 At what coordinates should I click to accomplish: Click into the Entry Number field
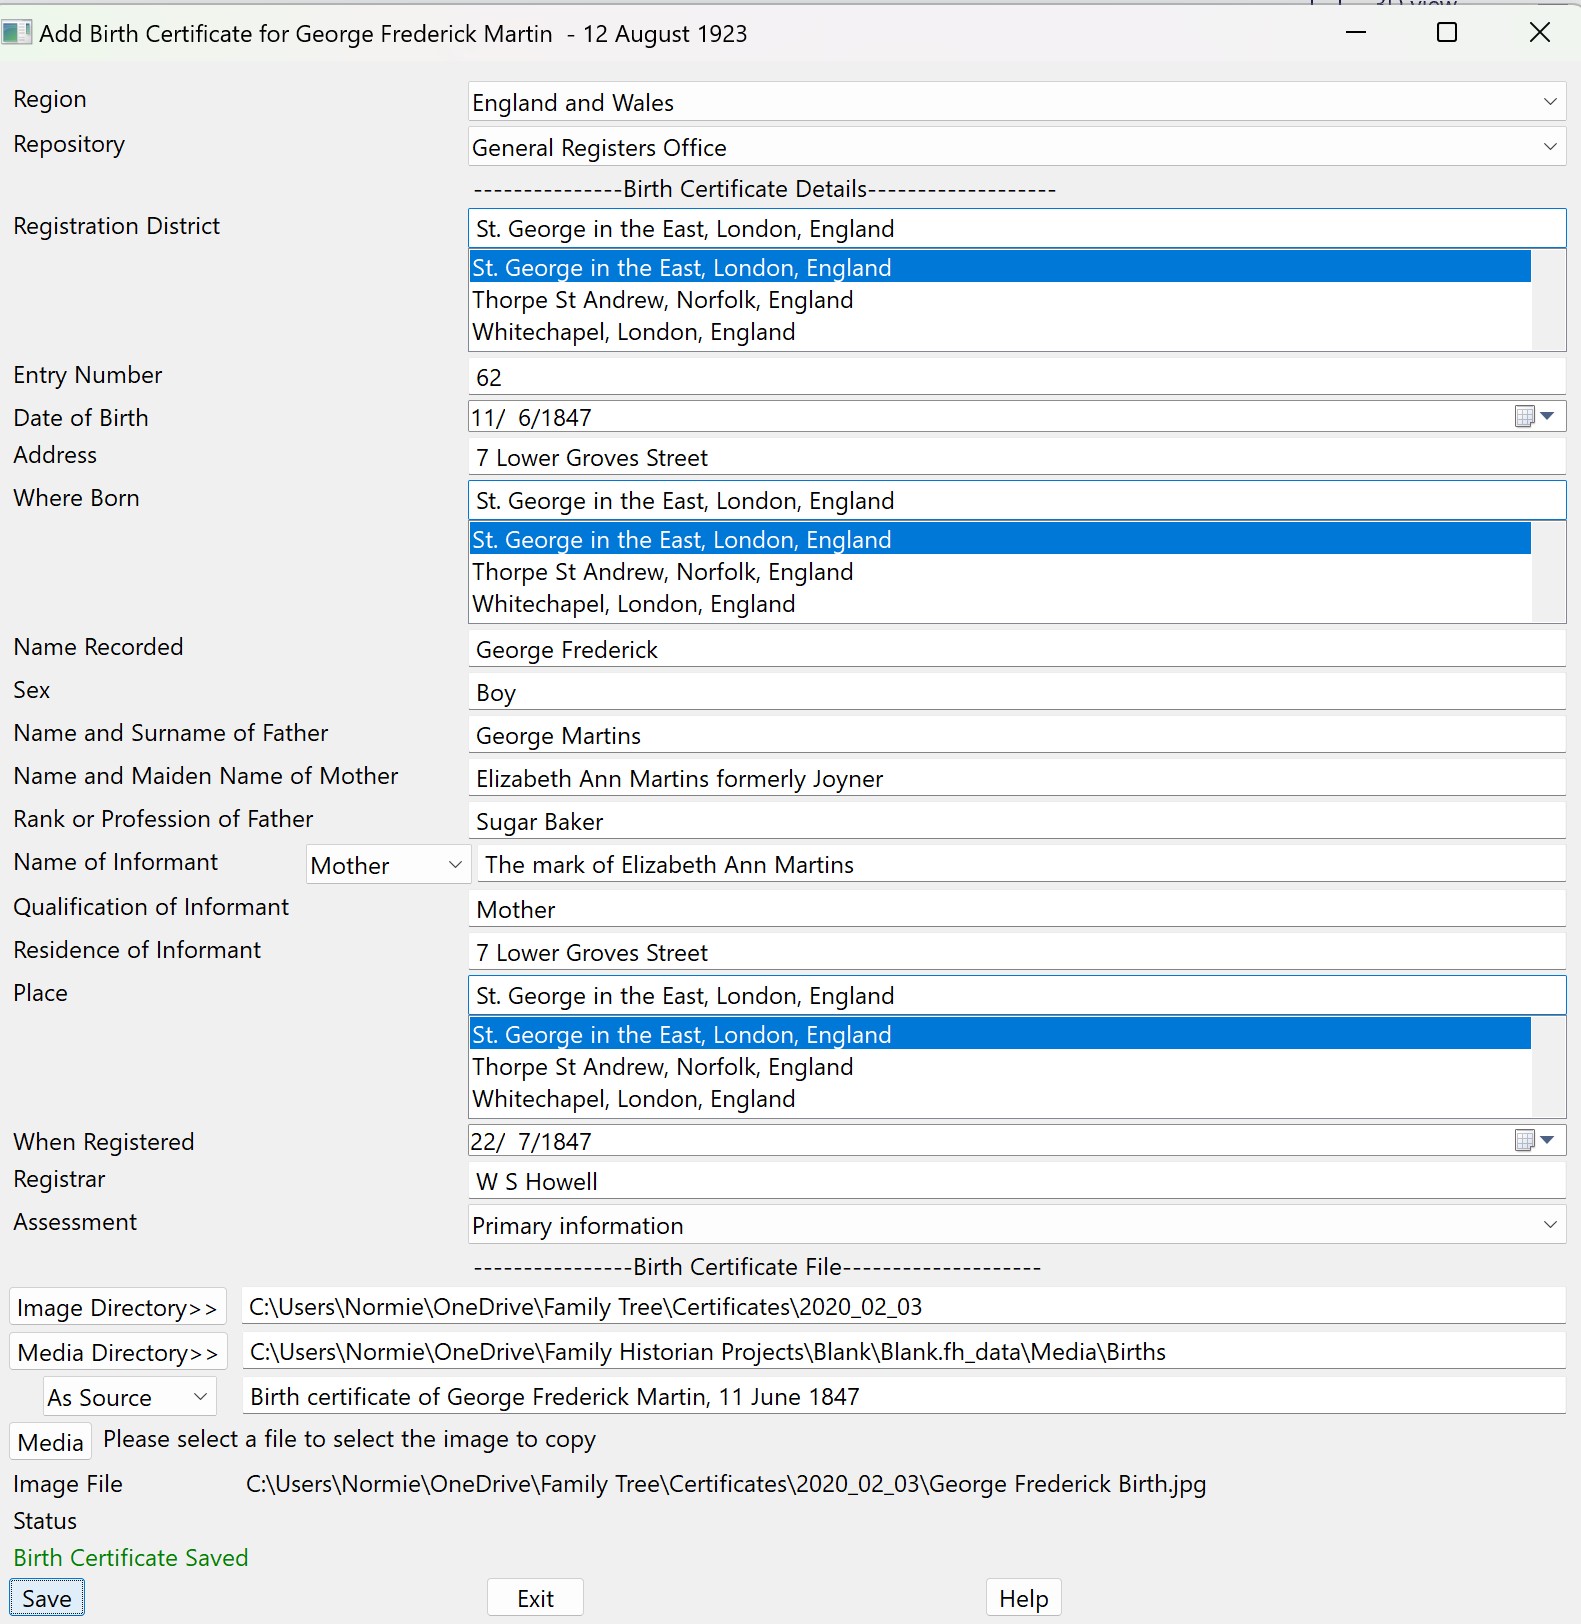pos(1015,378)
